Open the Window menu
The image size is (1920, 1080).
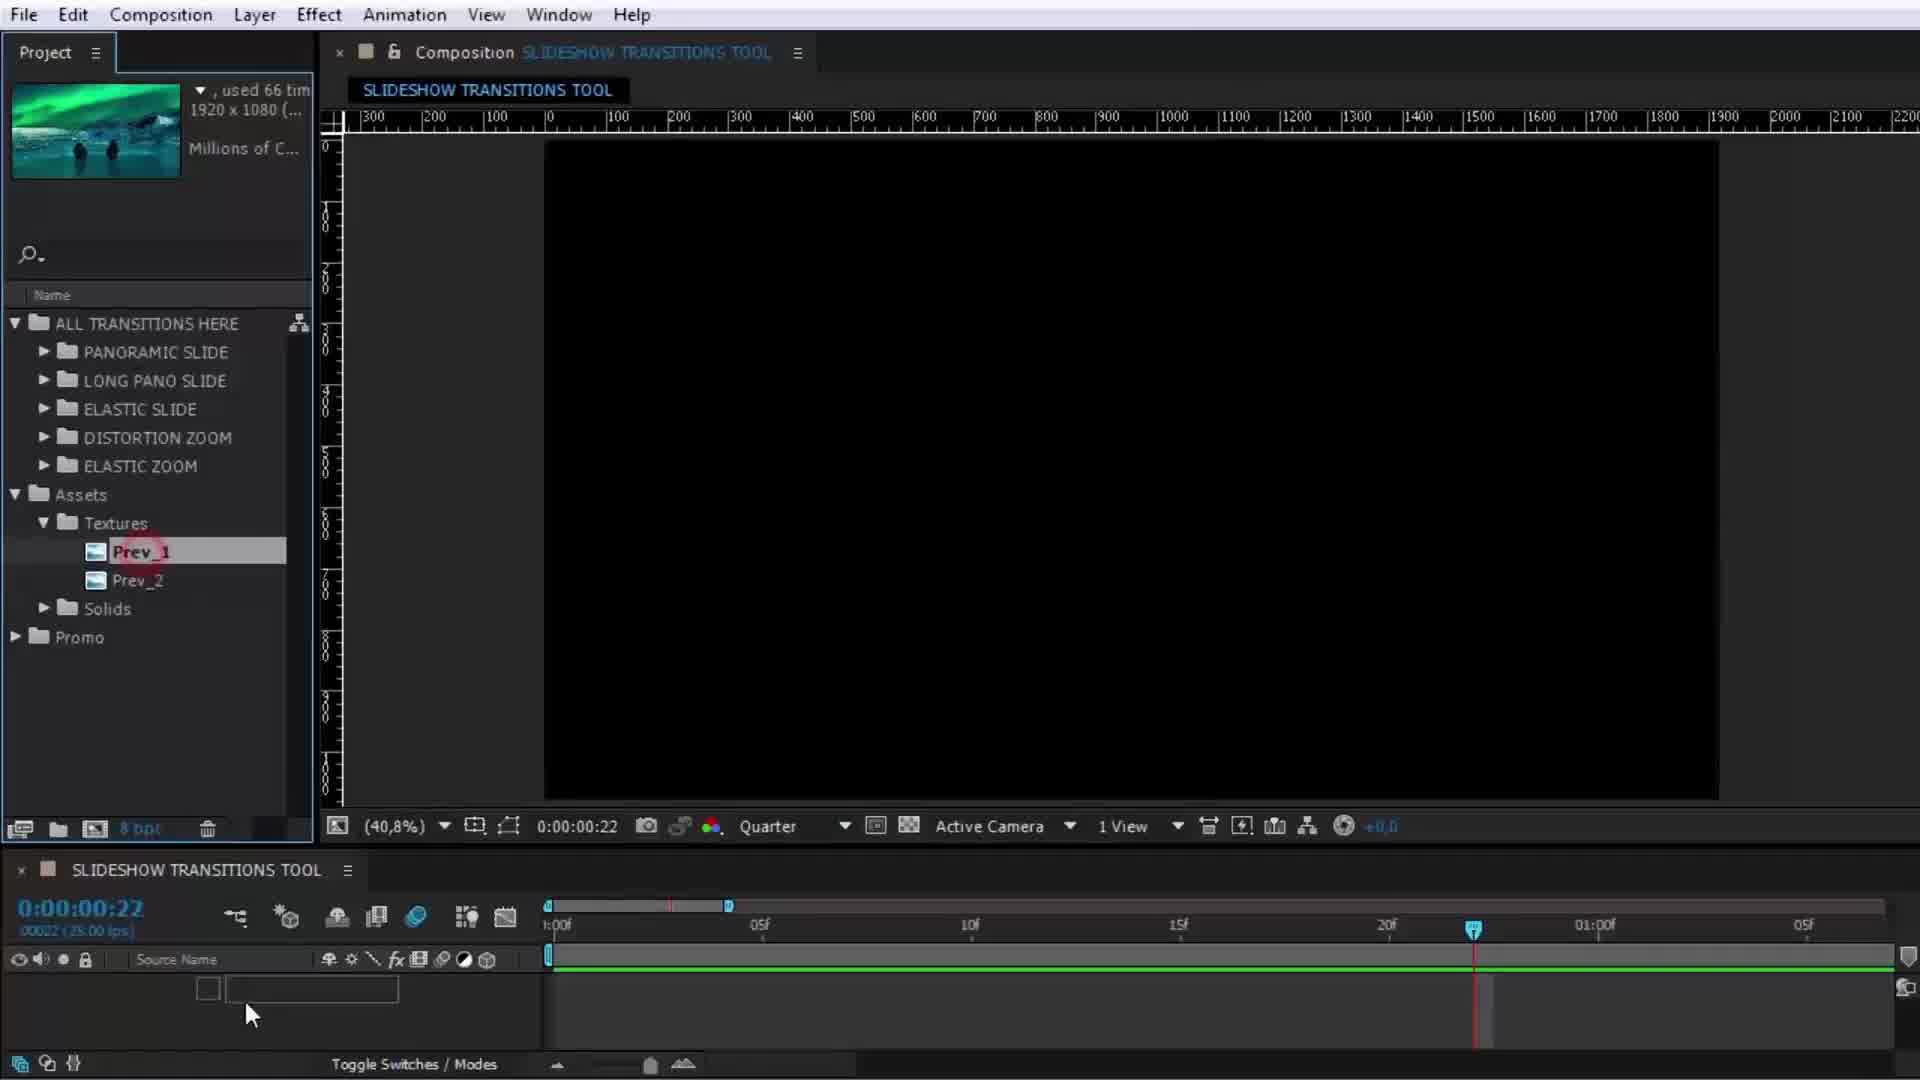559,15
